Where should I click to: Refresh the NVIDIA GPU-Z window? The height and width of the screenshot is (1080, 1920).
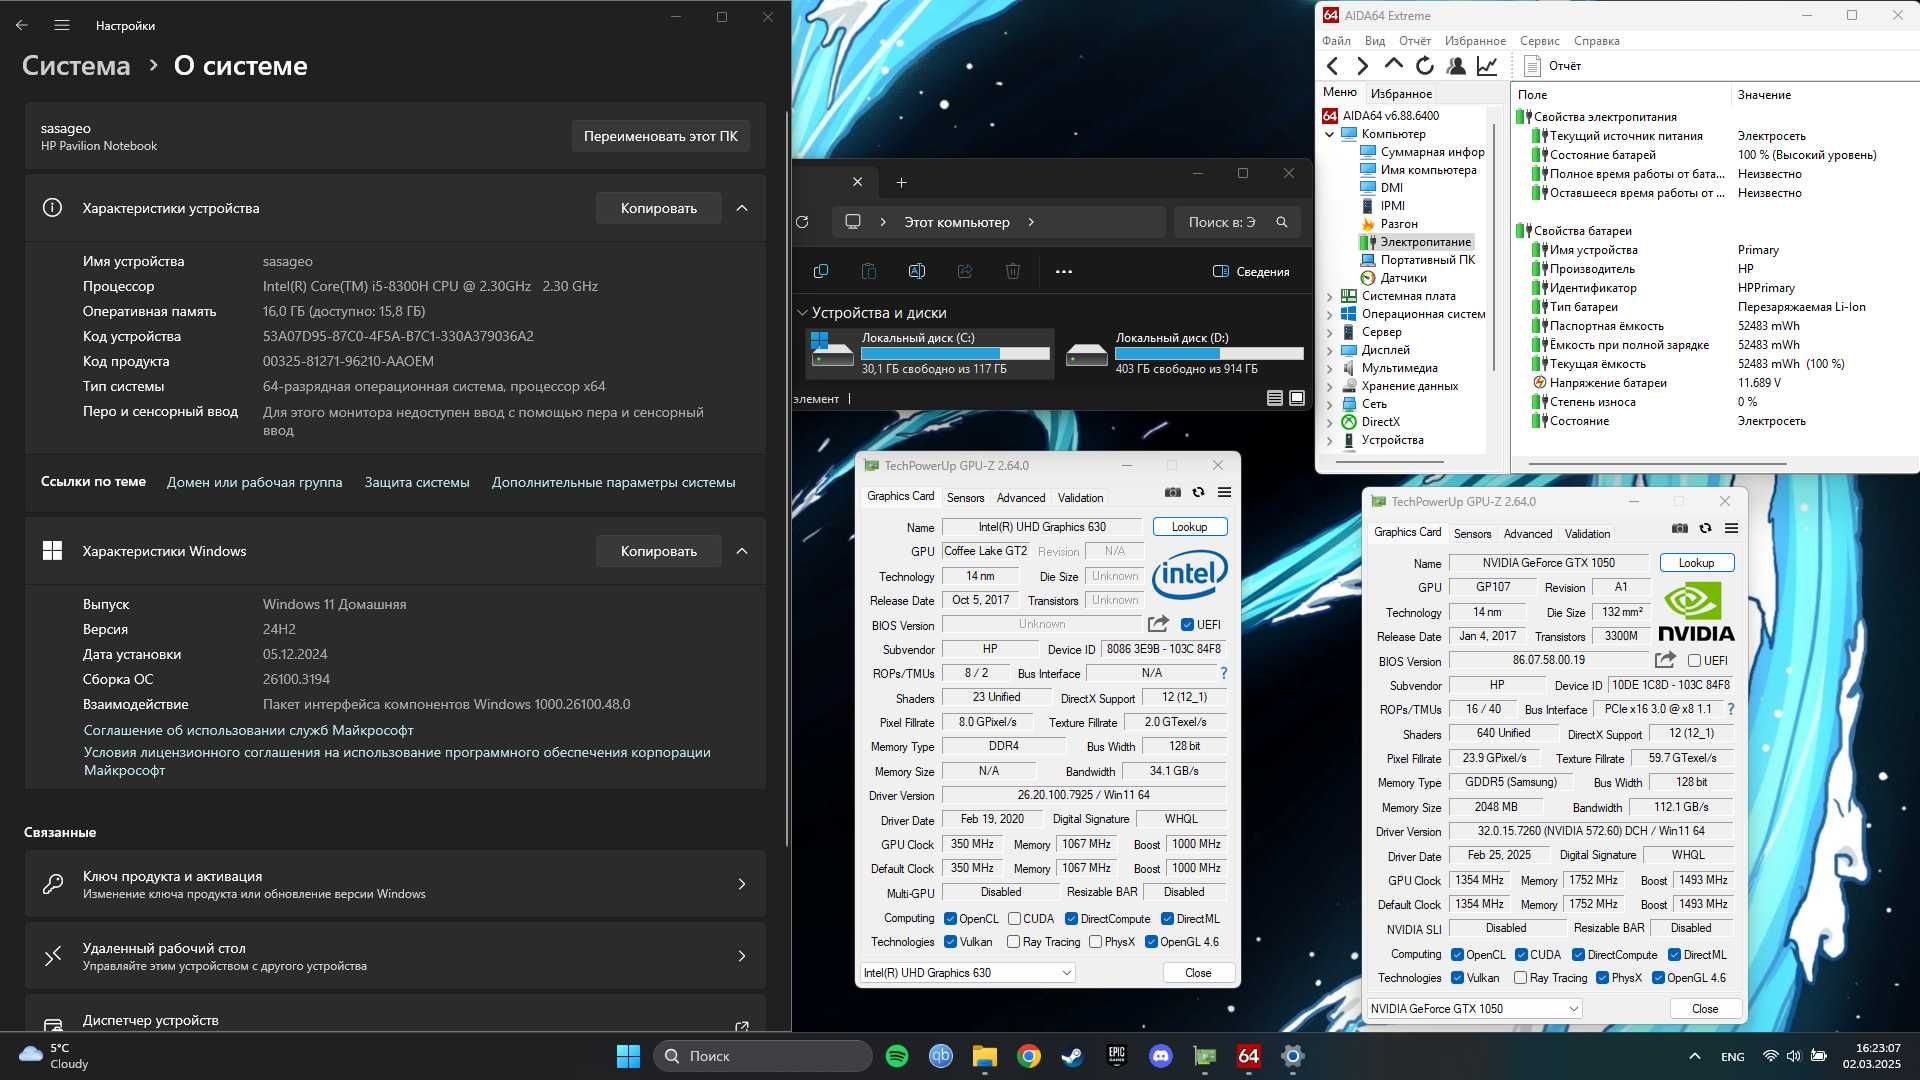click(1705, 528)
